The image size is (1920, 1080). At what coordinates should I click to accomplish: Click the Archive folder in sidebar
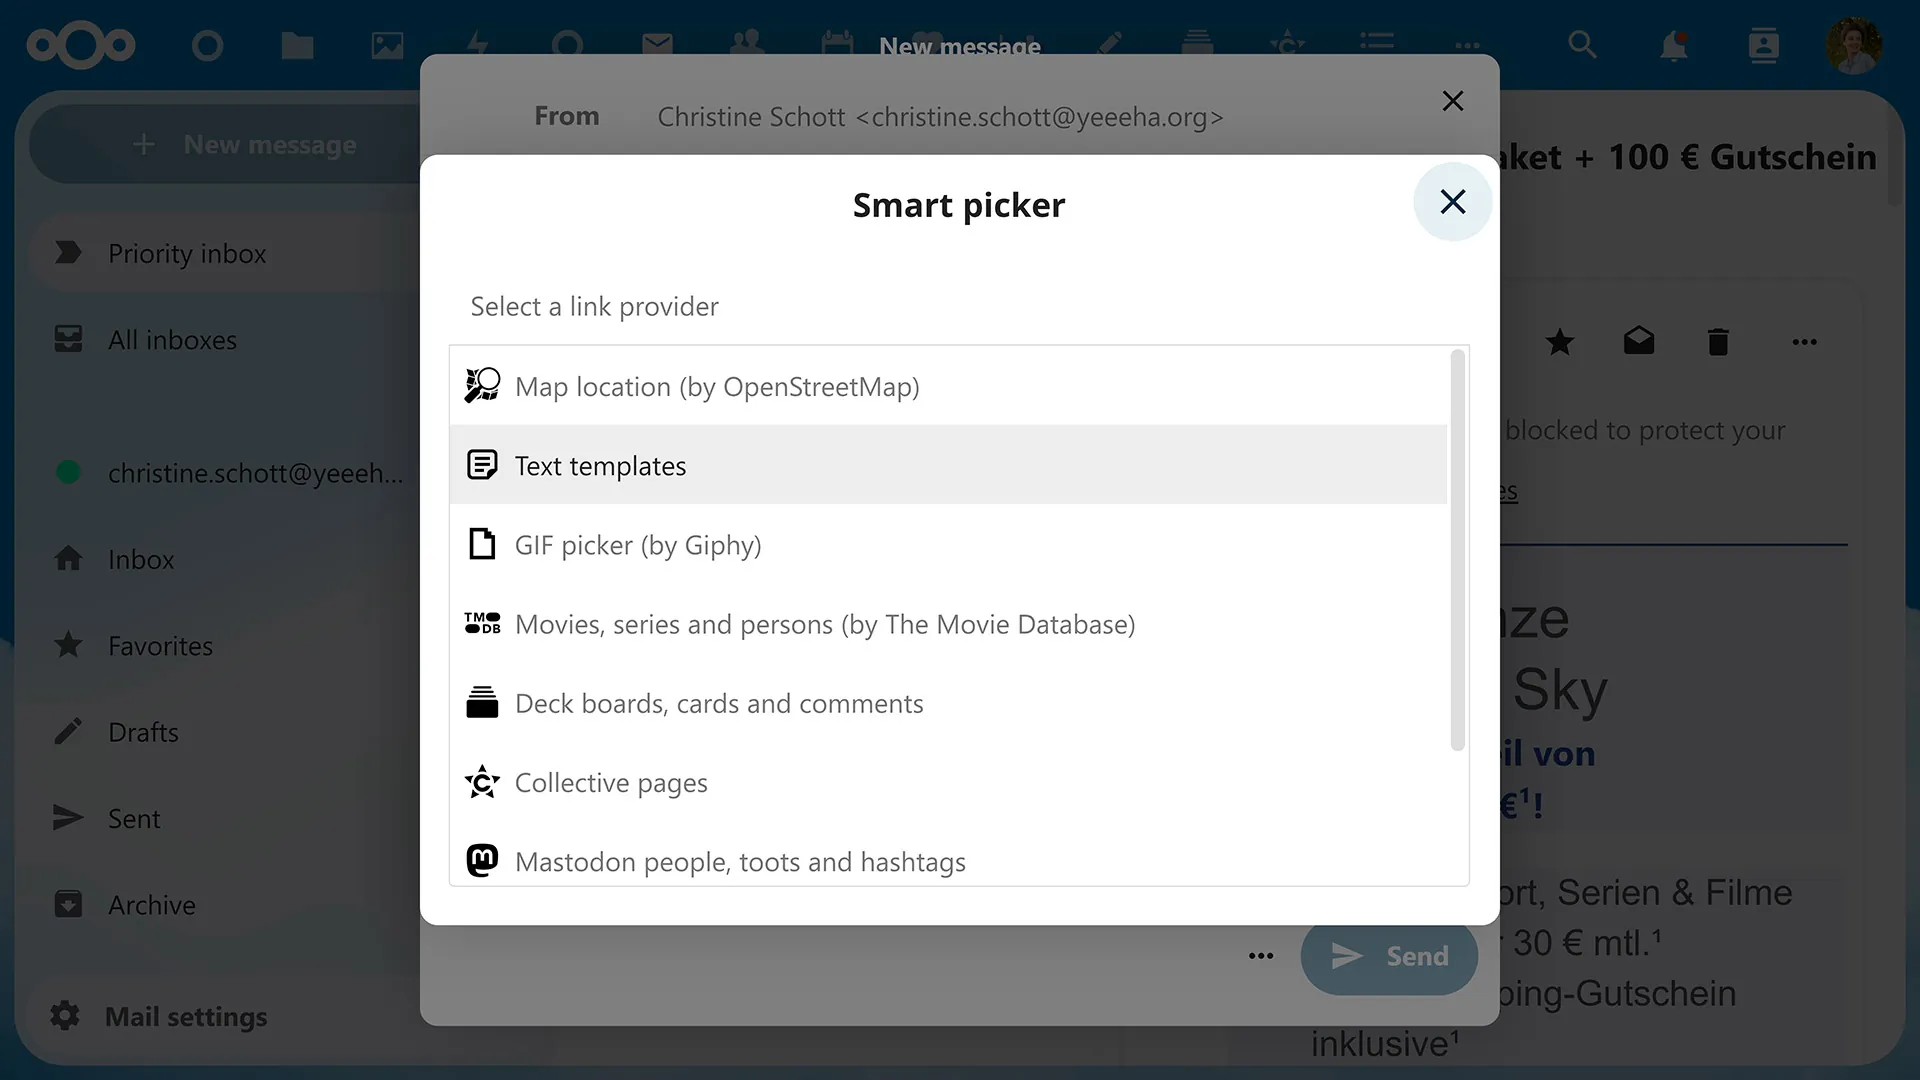coord(152,903)
